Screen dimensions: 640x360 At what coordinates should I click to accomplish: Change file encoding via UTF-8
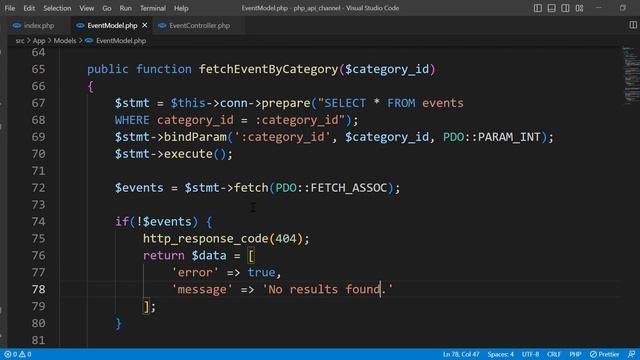tap(530, 354)
